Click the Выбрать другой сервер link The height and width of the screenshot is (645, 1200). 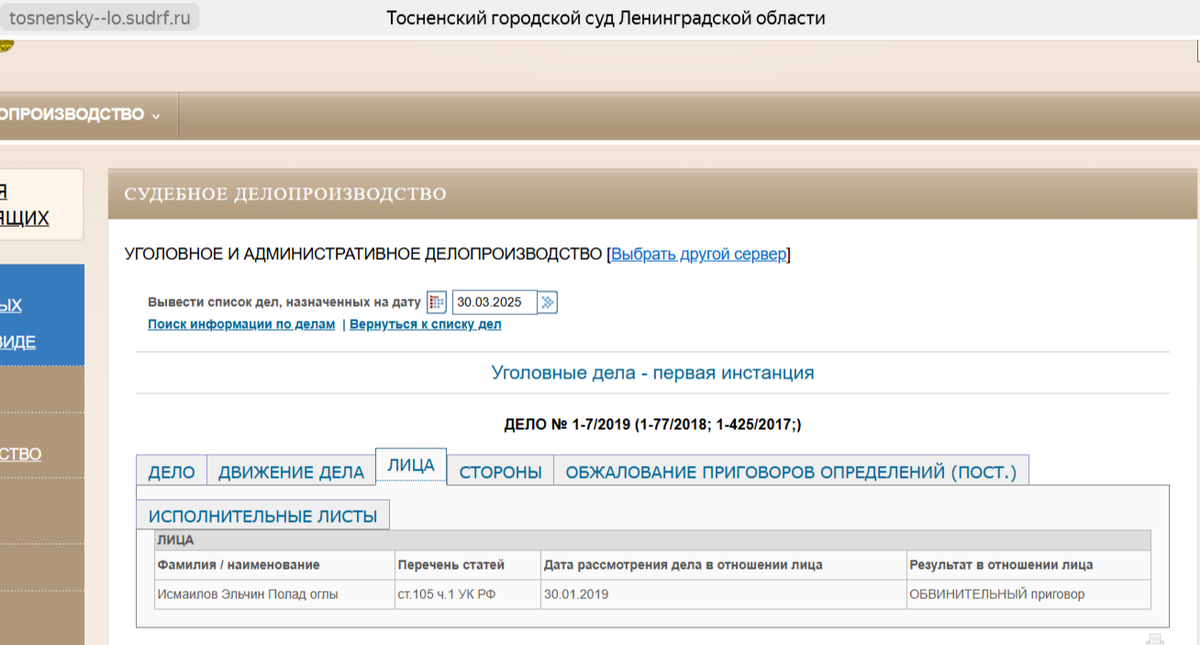point(699,254)
